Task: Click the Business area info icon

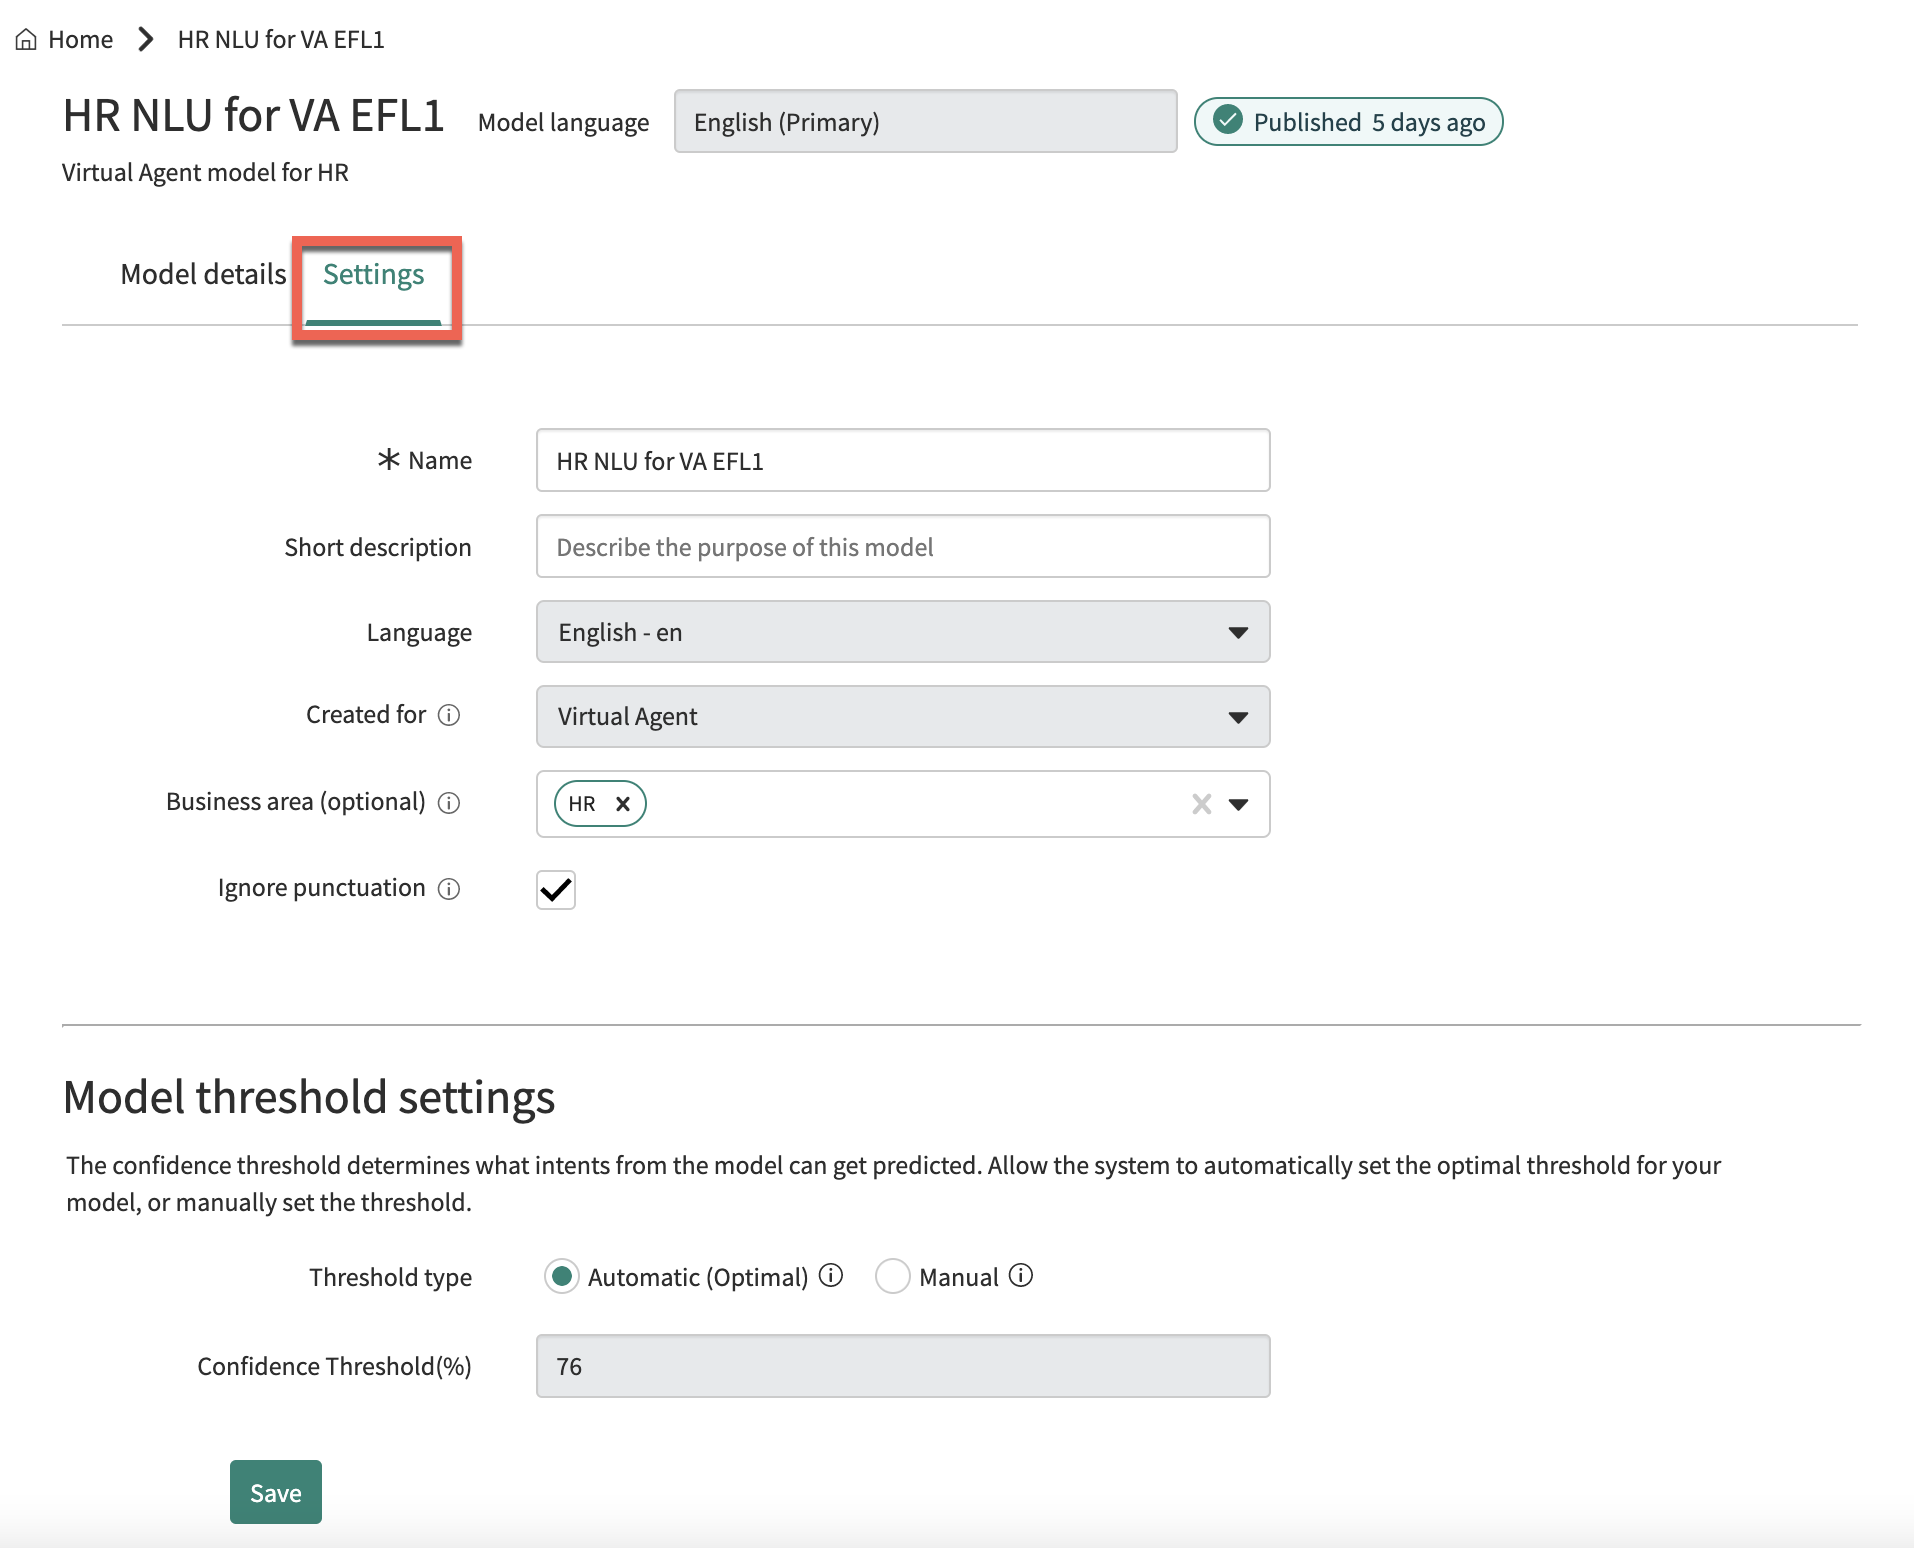Action: coord(449,803)
